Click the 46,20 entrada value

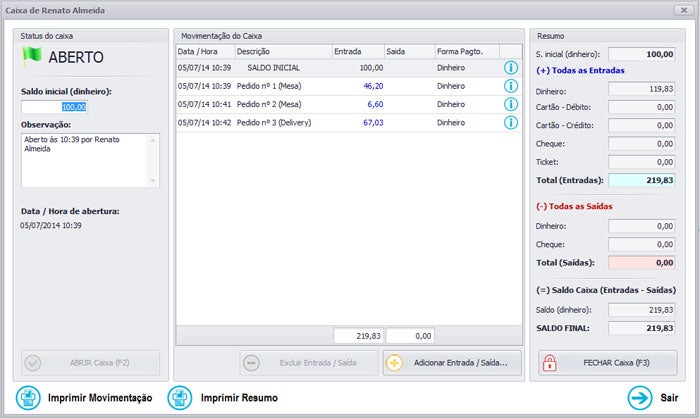point(373,86)
